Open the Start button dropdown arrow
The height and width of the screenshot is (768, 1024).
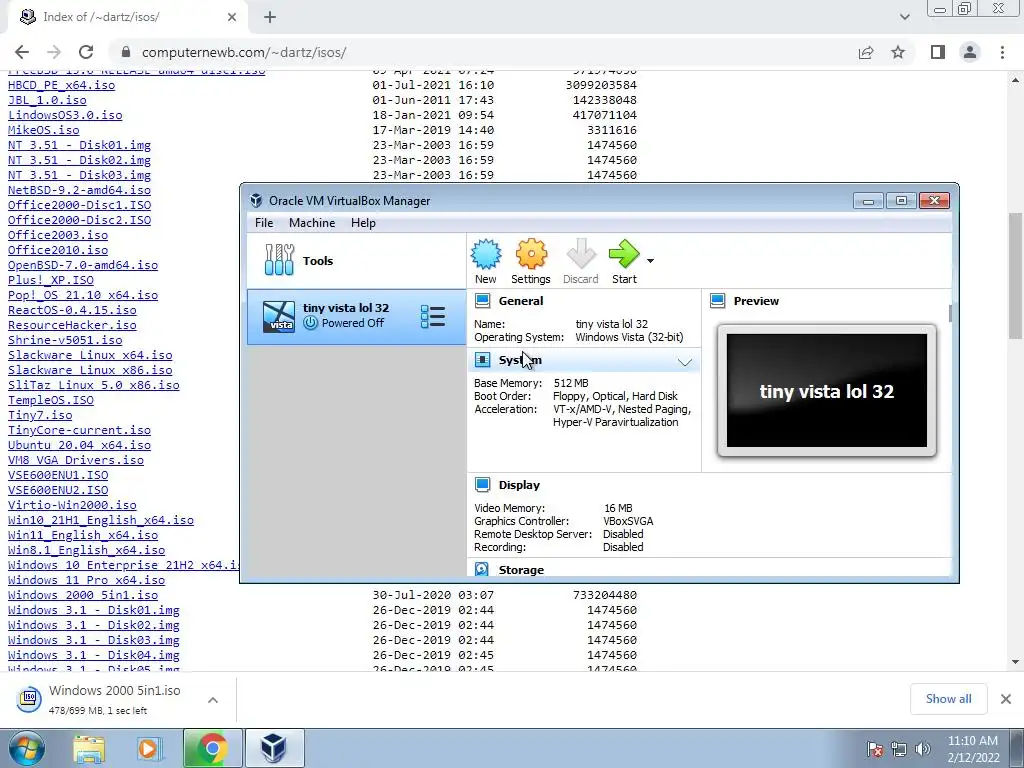click(650, 261)
